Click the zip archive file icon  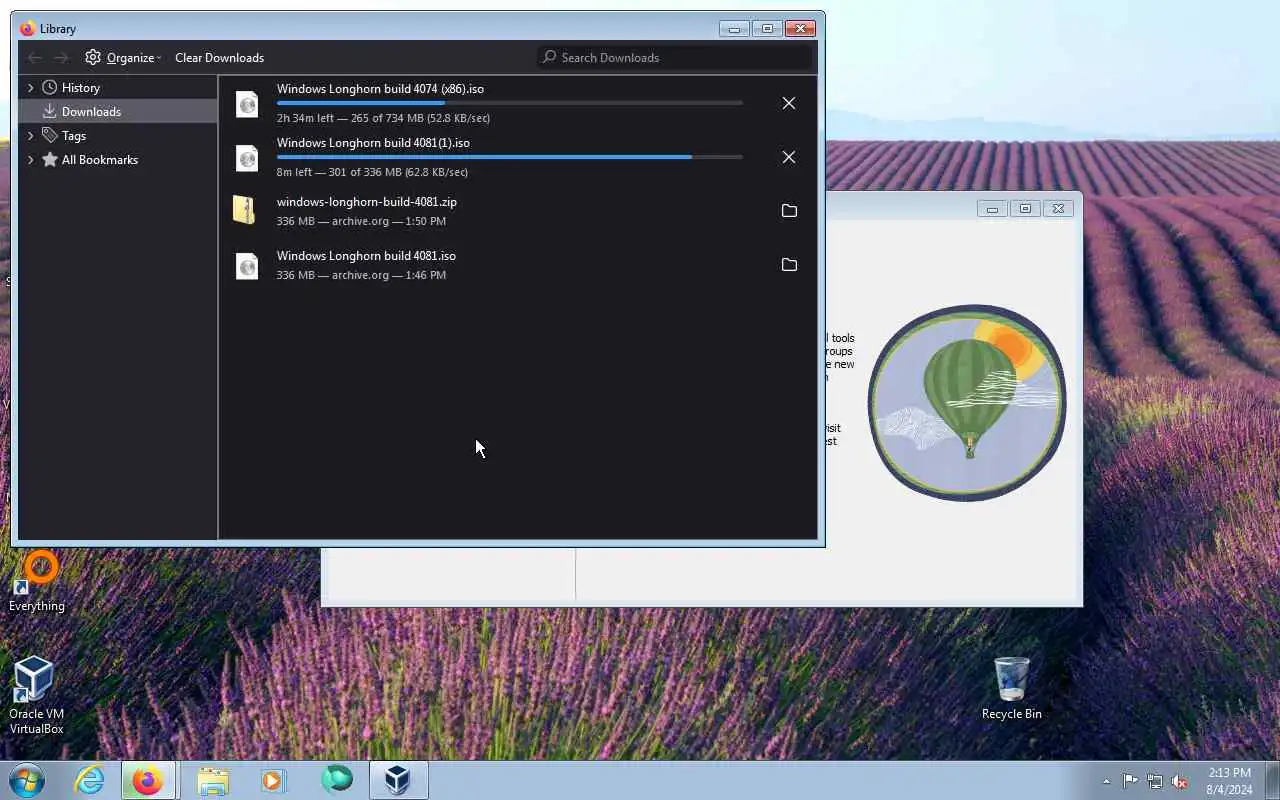[x=245, y=210]
